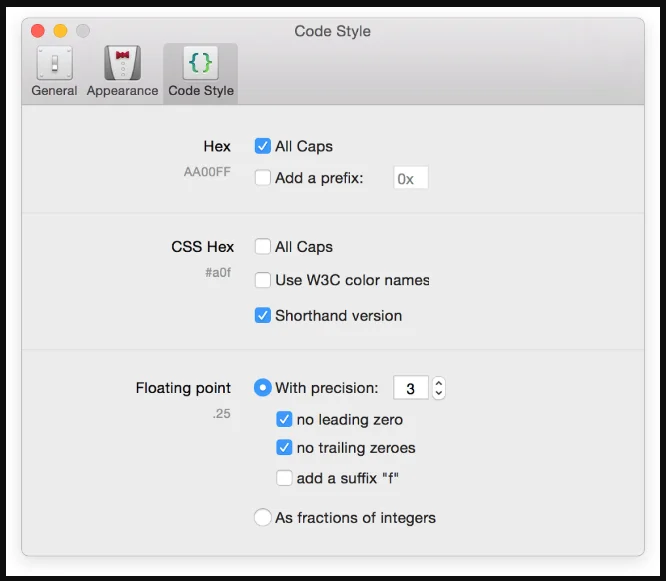Click the 0x prefix text field
This screenshot has width=666, height=581.
point(411,178)
